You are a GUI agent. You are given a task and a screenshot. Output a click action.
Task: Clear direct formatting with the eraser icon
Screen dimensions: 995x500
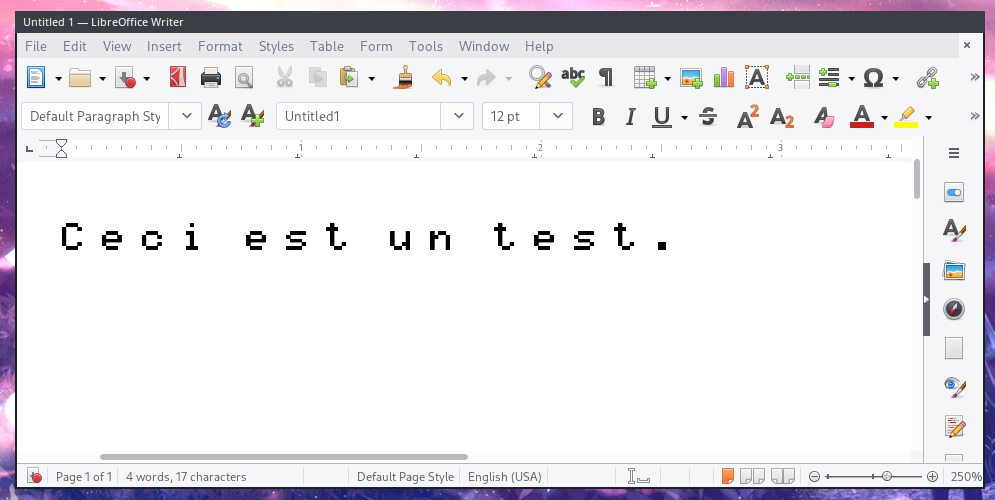click(x=824, y=117)
